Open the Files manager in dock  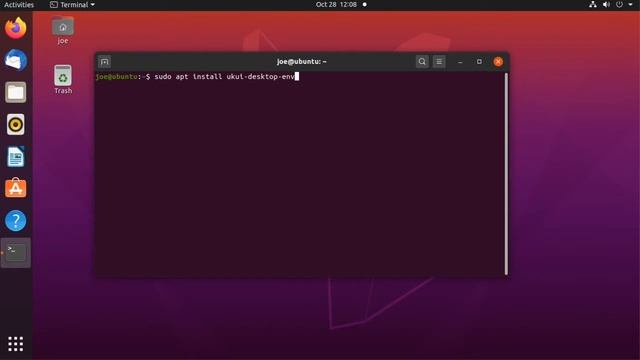[16, 92]
